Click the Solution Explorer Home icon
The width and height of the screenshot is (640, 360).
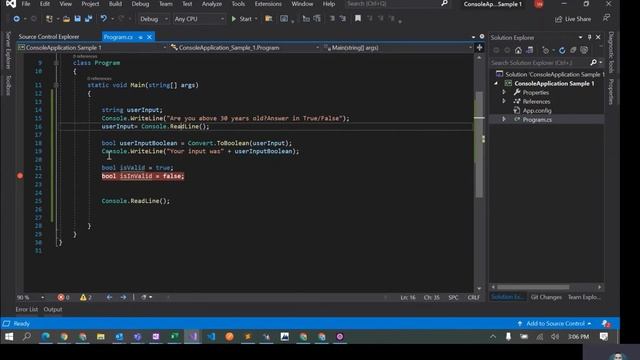point(518,50)
